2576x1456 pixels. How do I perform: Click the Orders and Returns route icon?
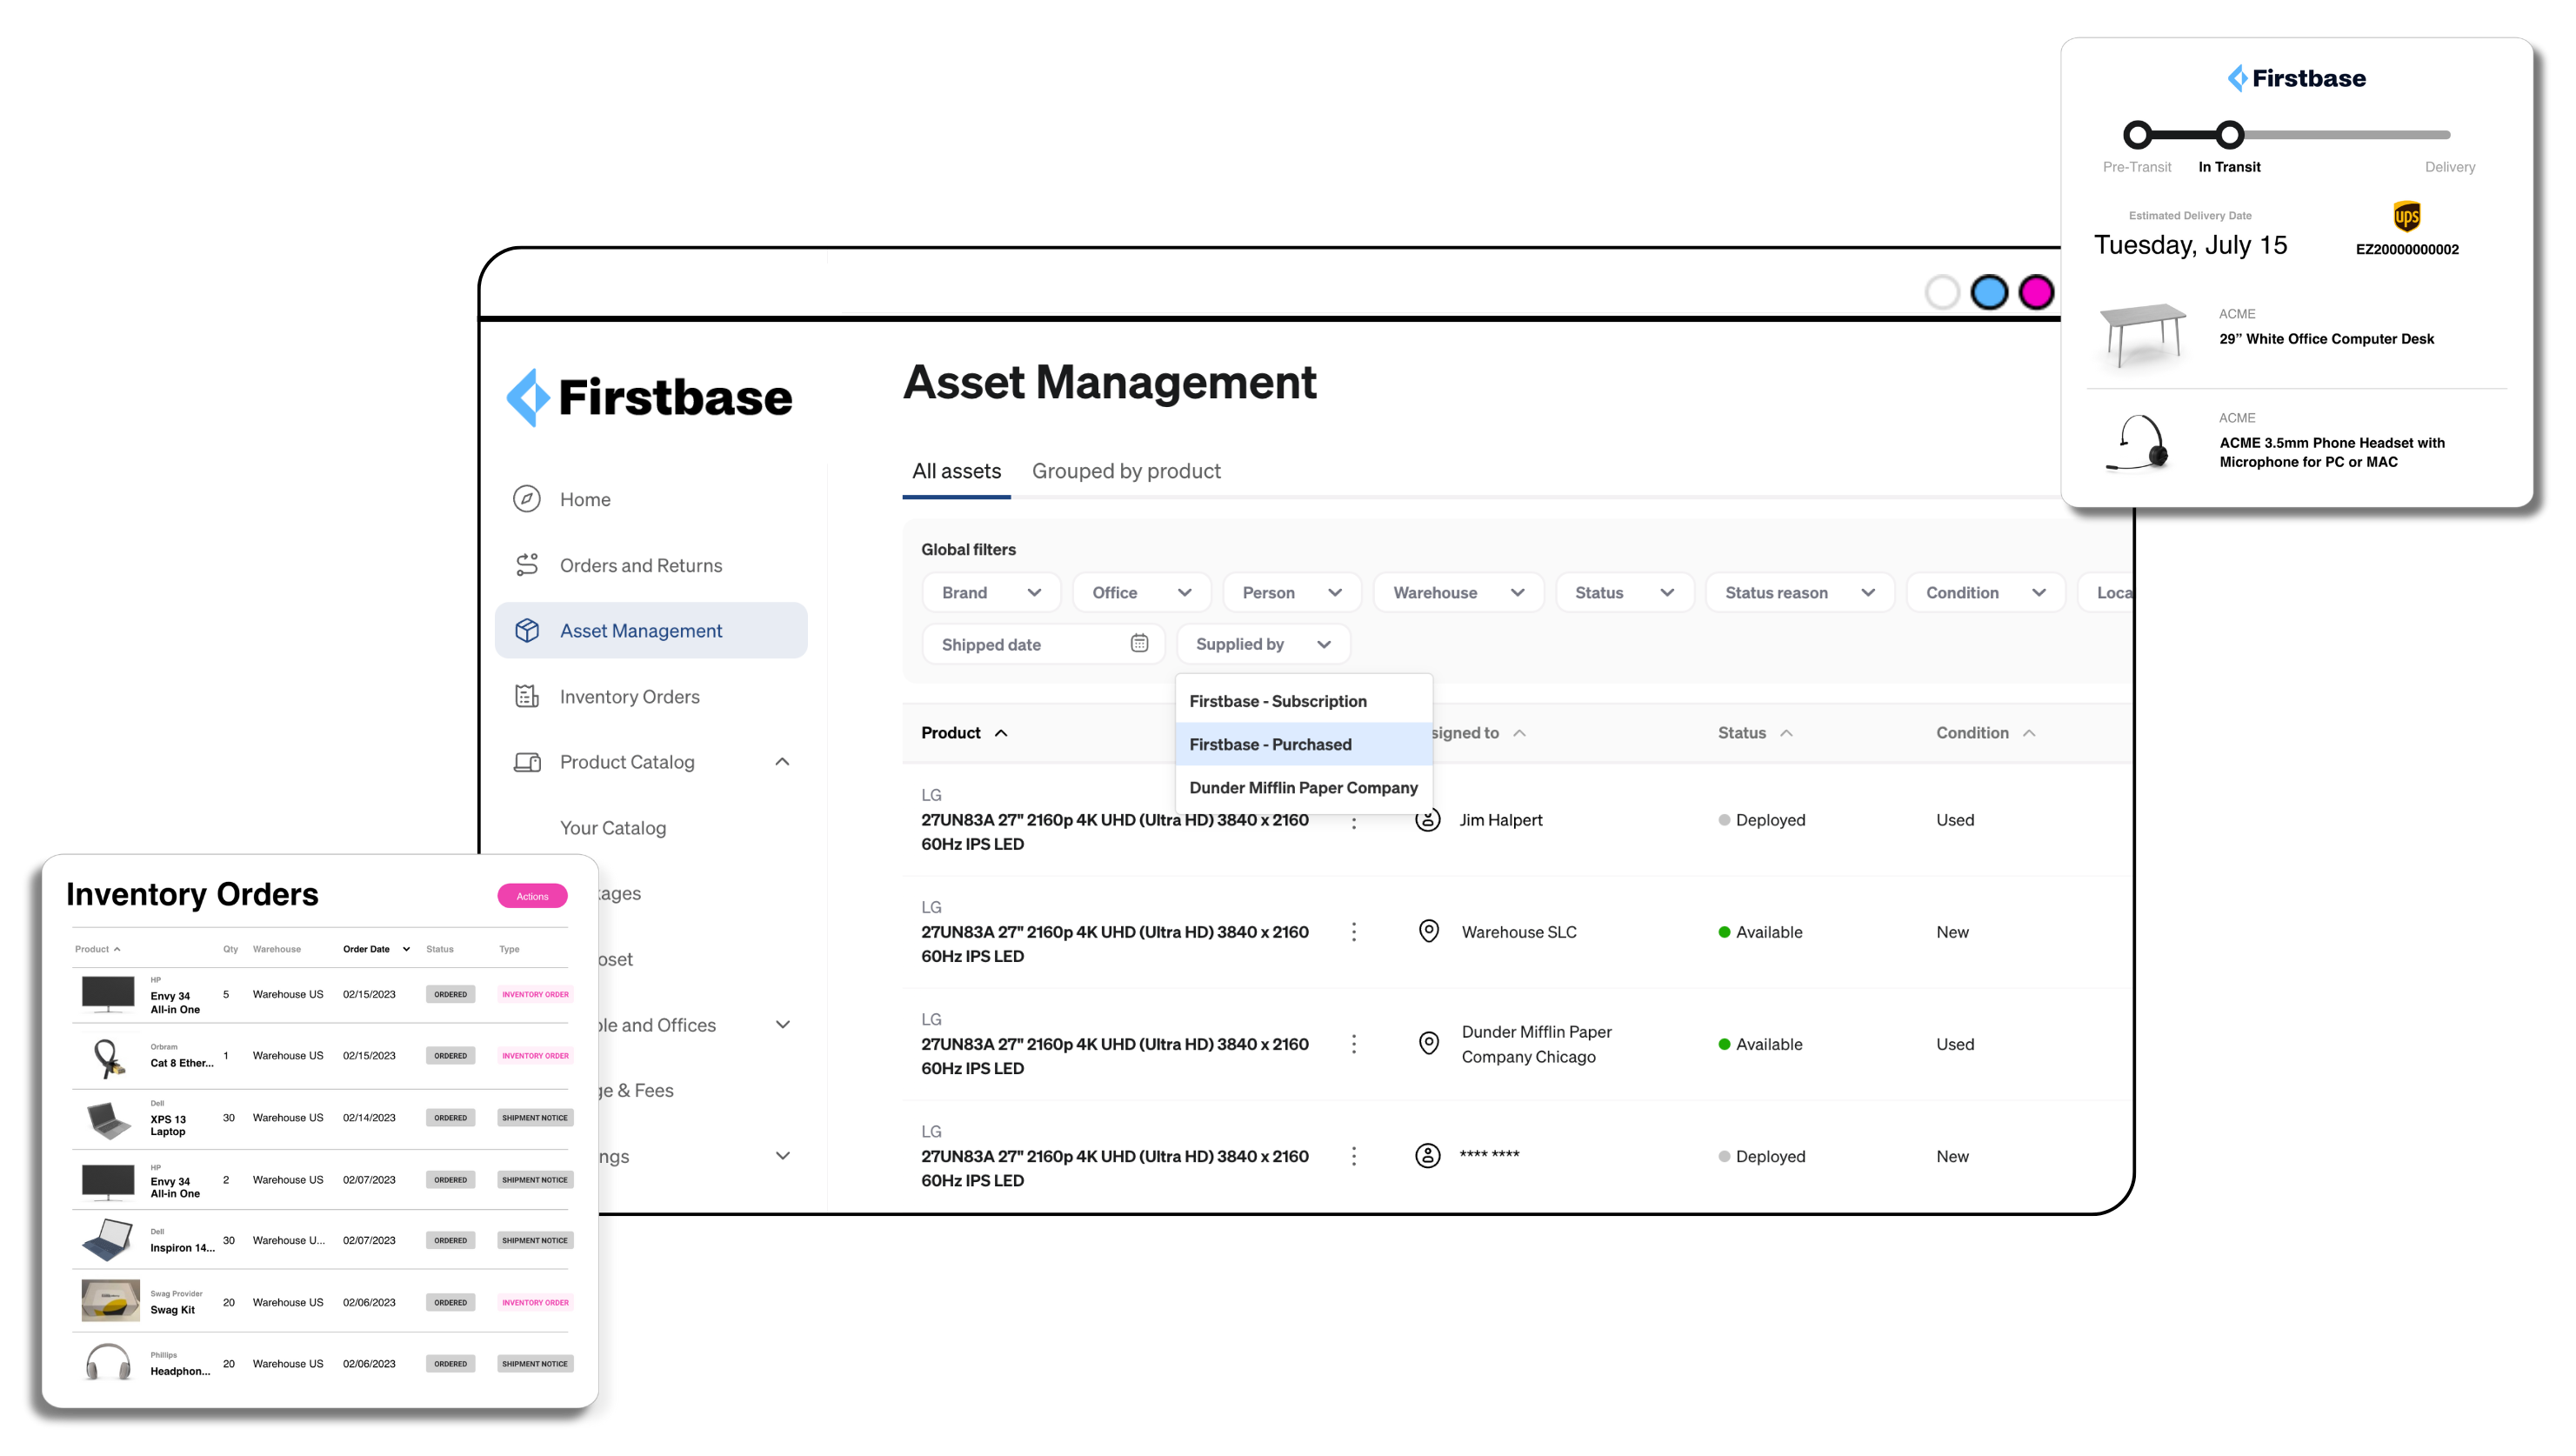click(527, 565)
